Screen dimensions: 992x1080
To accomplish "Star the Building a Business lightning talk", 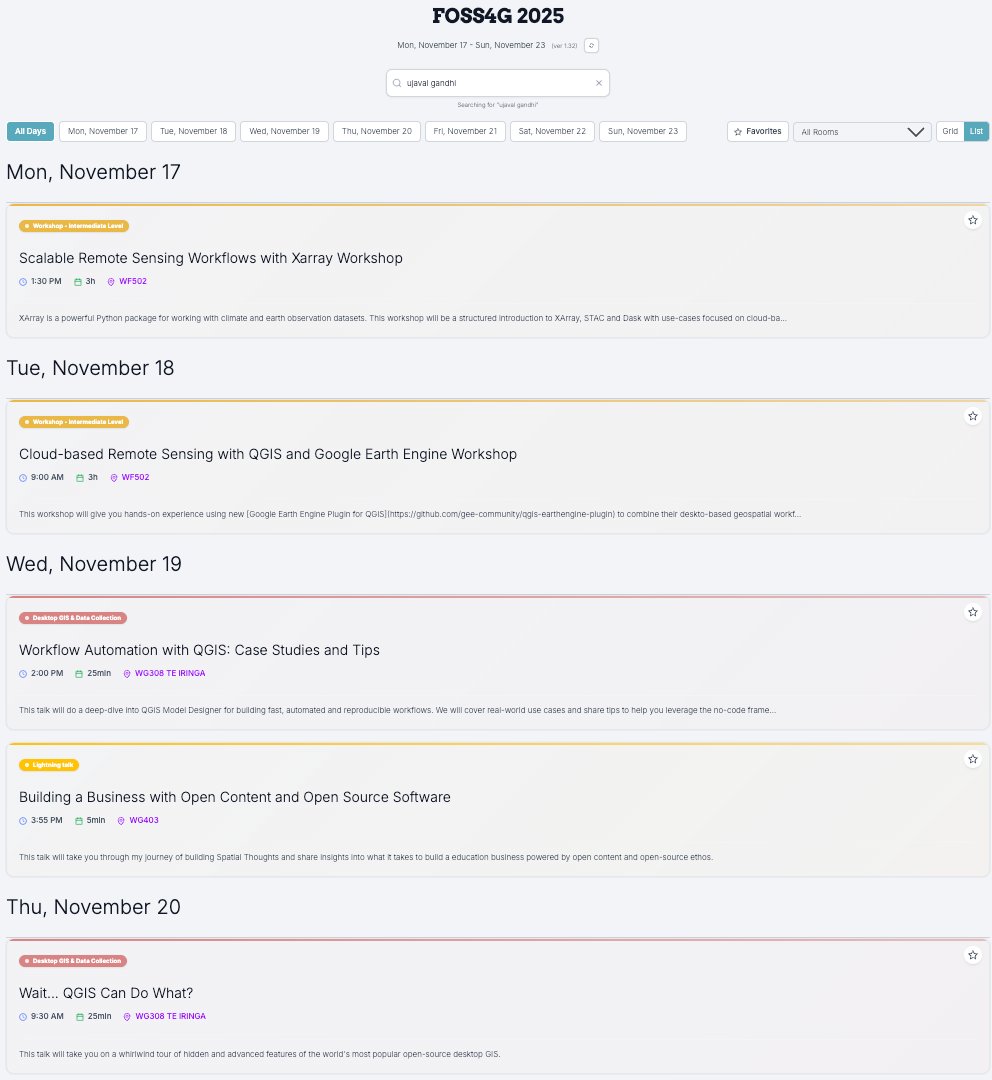I will click(x=973, y=759).
